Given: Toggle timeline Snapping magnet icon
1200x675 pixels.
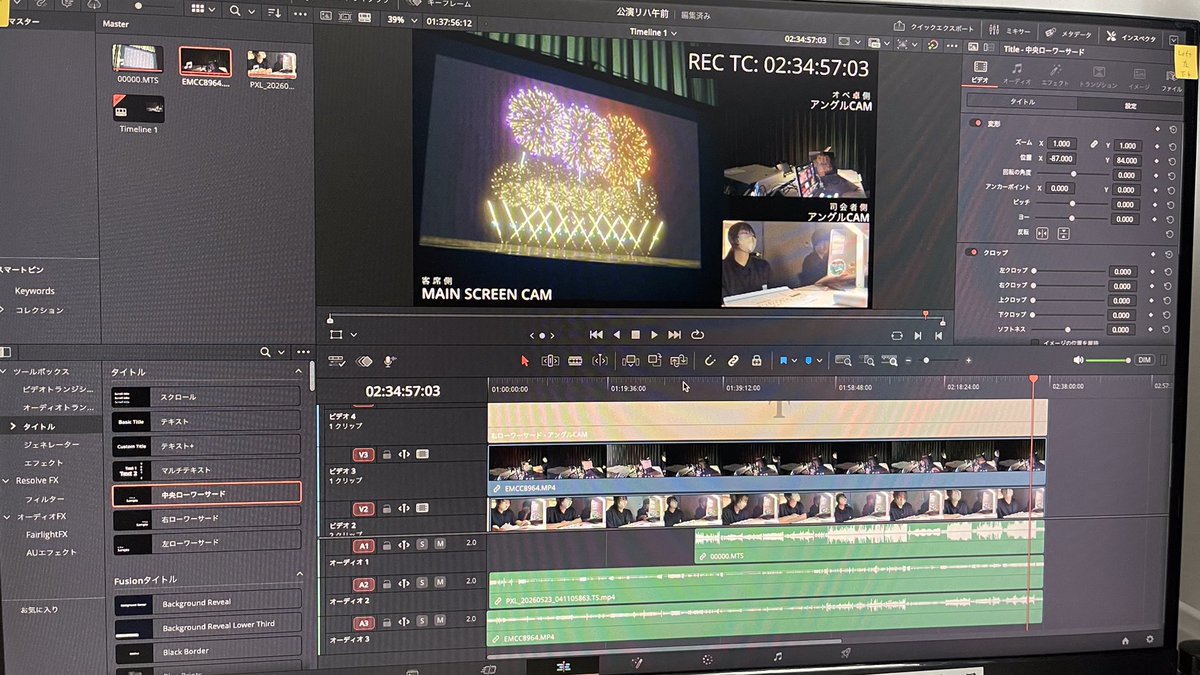Looking at the screenshot, I should 710,360.
